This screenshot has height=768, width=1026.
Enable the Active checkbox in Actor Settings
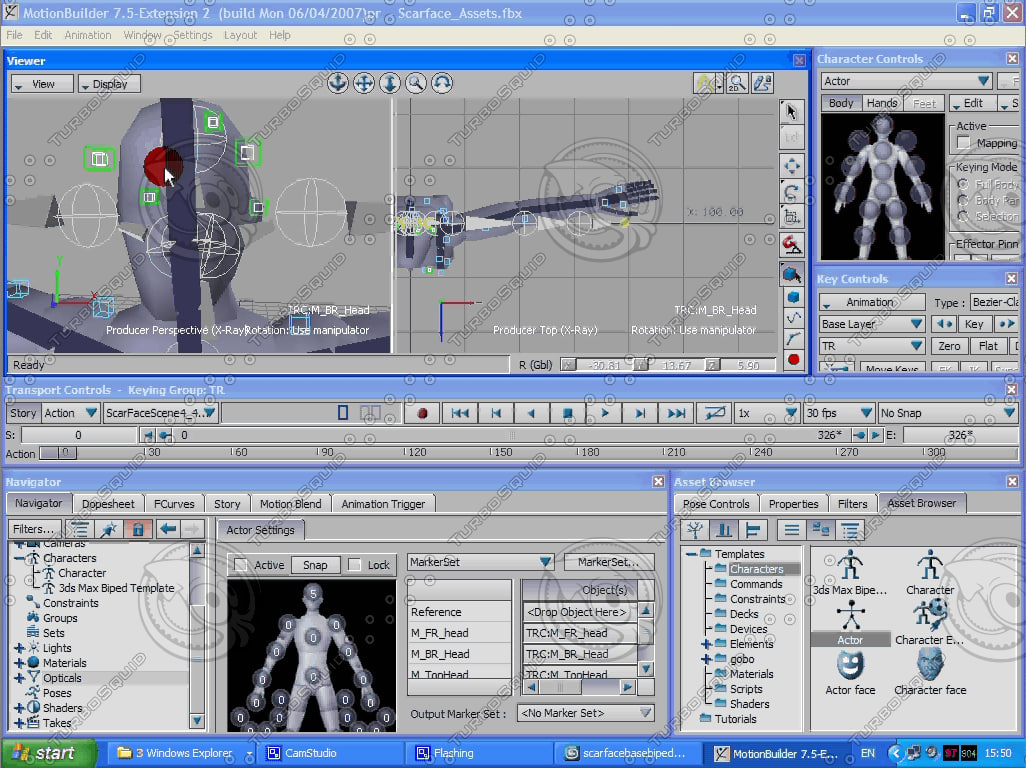pos(241,565)
